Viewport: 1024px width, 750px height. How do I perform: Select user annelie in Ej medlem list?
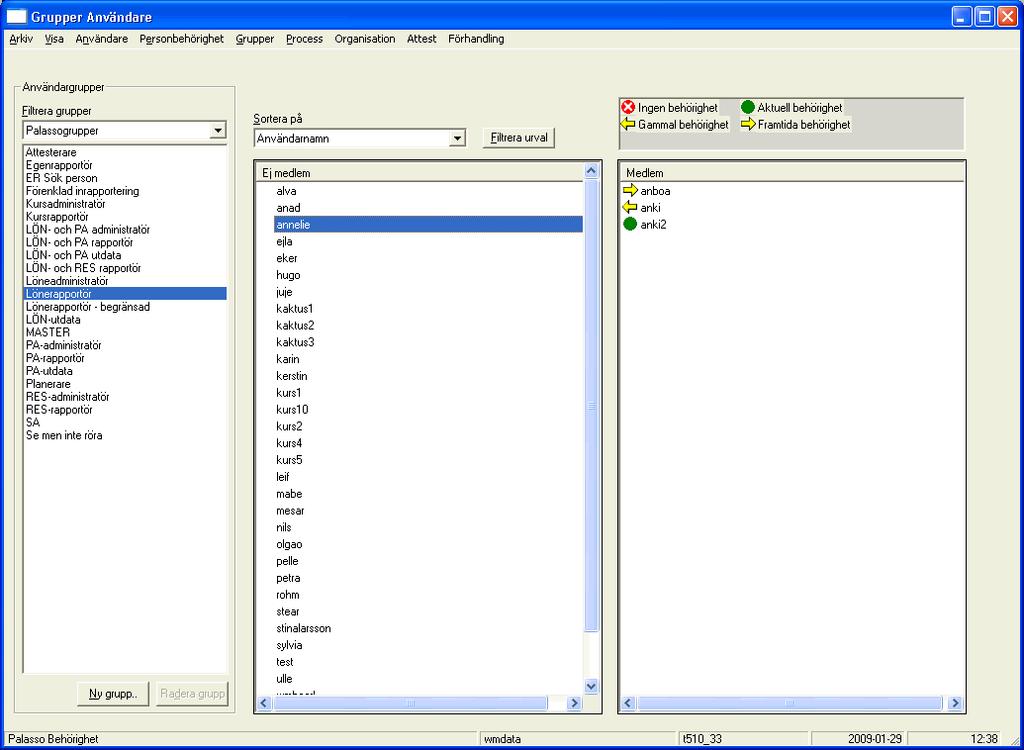[x=428, y=225]
